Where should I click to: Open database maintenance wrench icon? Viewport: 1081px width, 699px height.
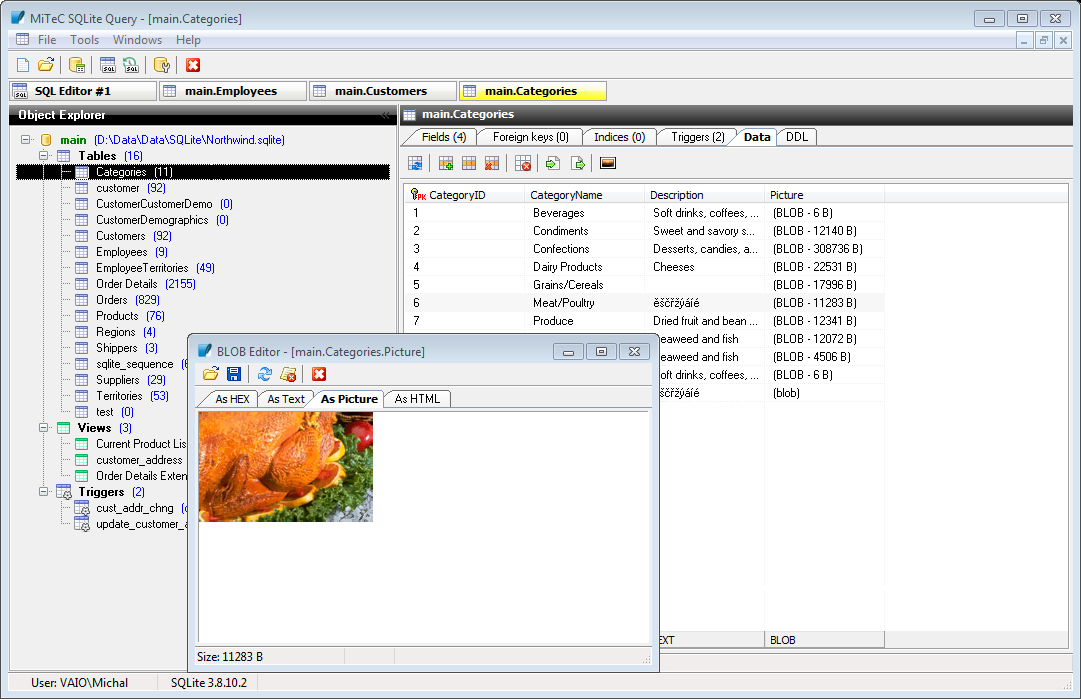(162, 65)
